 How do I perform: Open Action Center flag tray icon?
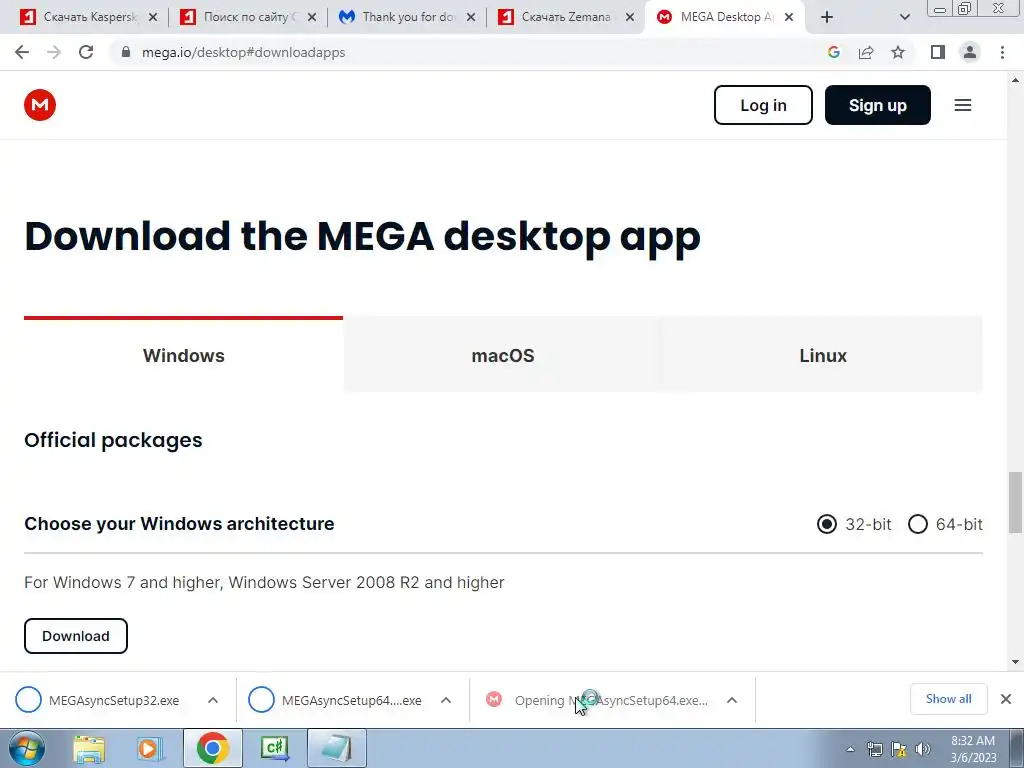[x=899, y=749]
